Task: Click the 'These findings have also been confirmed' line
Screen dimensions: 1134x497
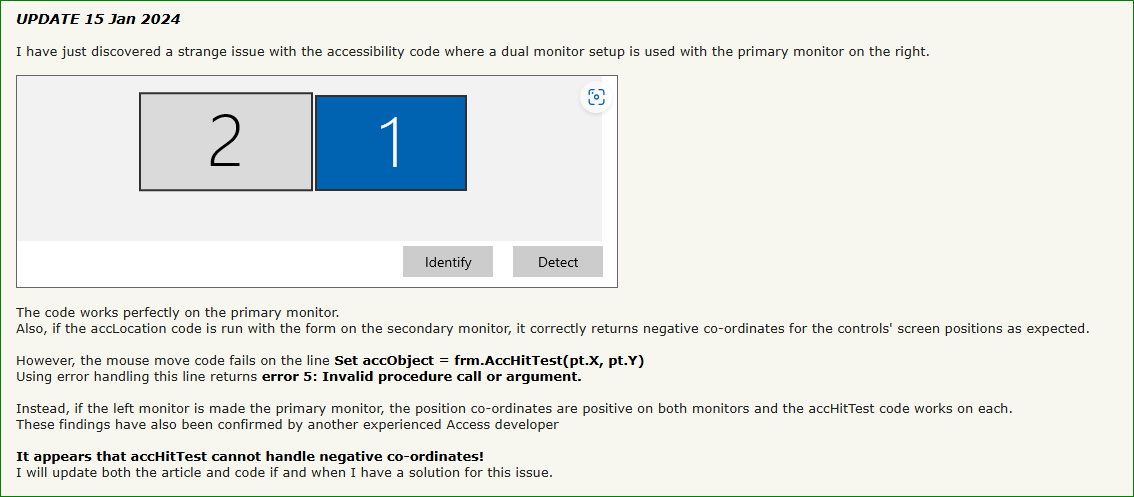Action: click(287, 424)
